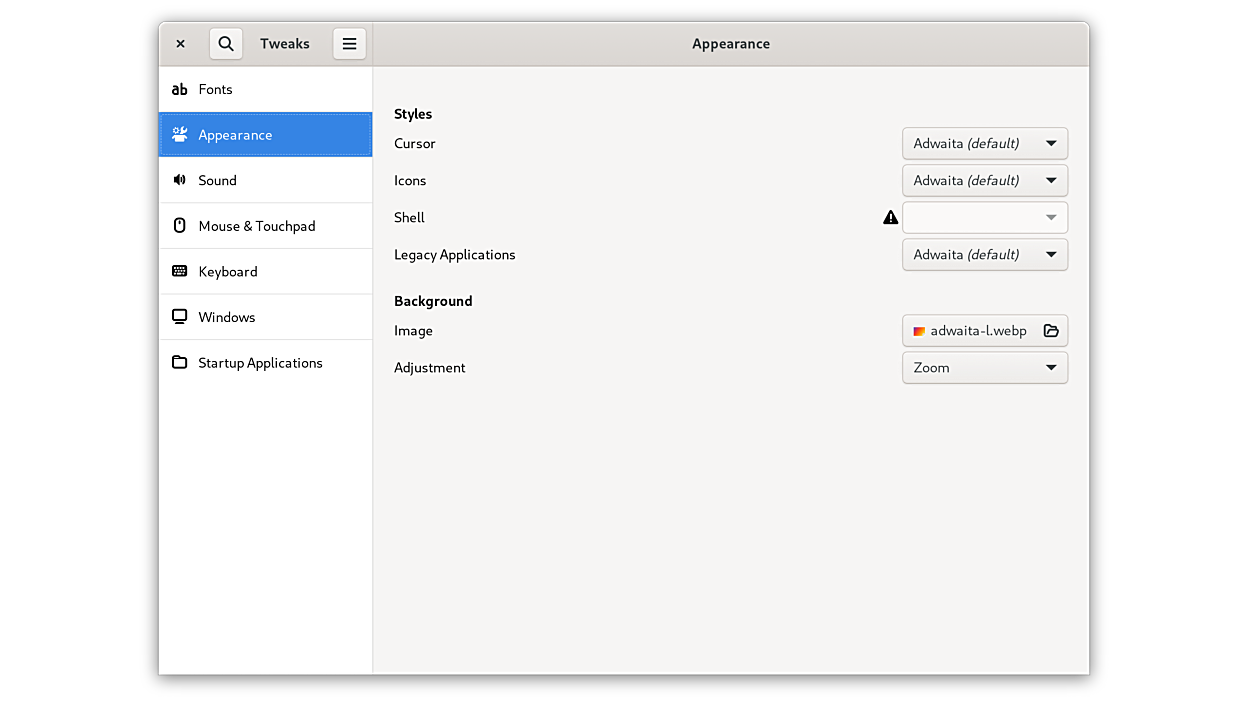
Task: Click the search magnifier icon
Action: (x=226, y=44)
